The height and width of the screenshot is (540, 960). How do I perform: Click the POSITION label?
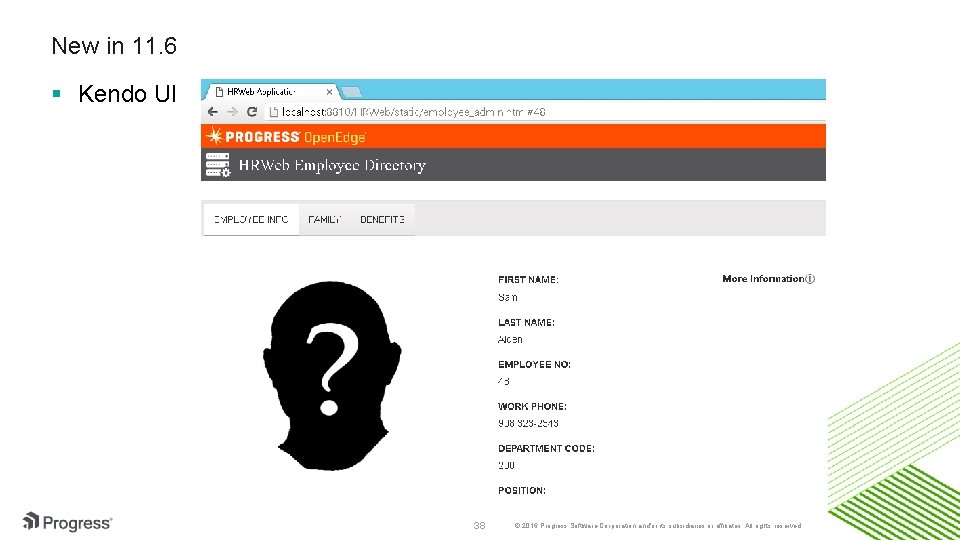point(522,490)
